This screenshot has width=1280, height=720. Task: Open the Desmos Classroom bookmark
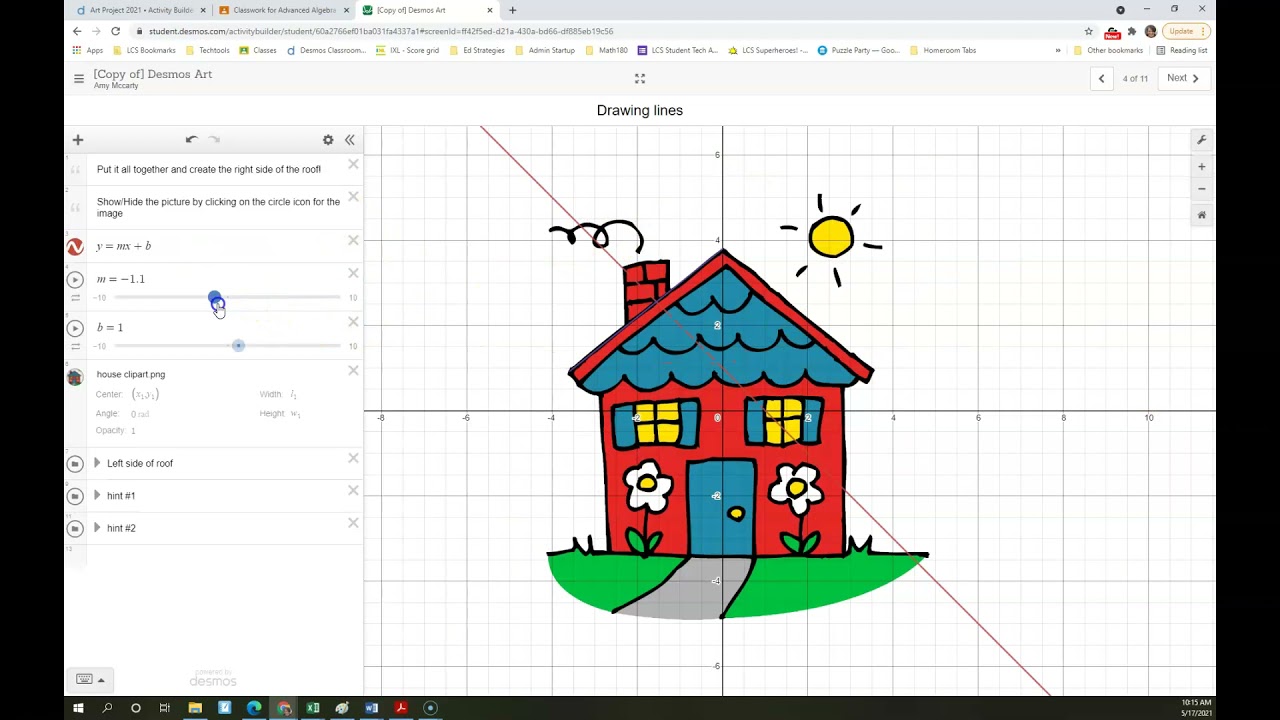326,50
